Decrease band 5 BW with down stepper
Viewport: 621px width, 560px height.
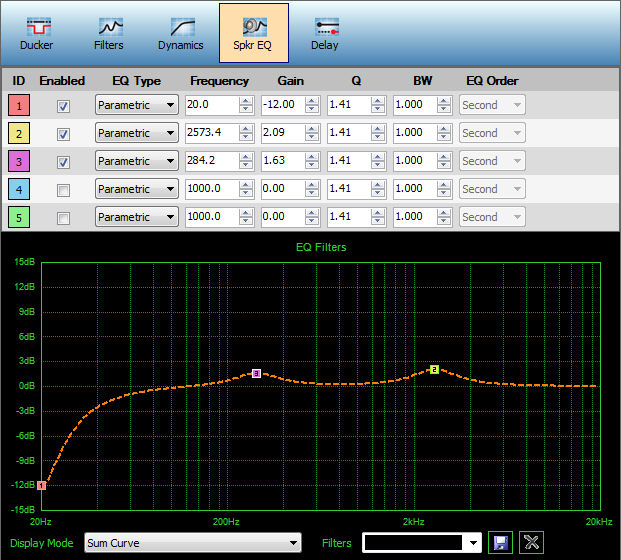[444, 222]
